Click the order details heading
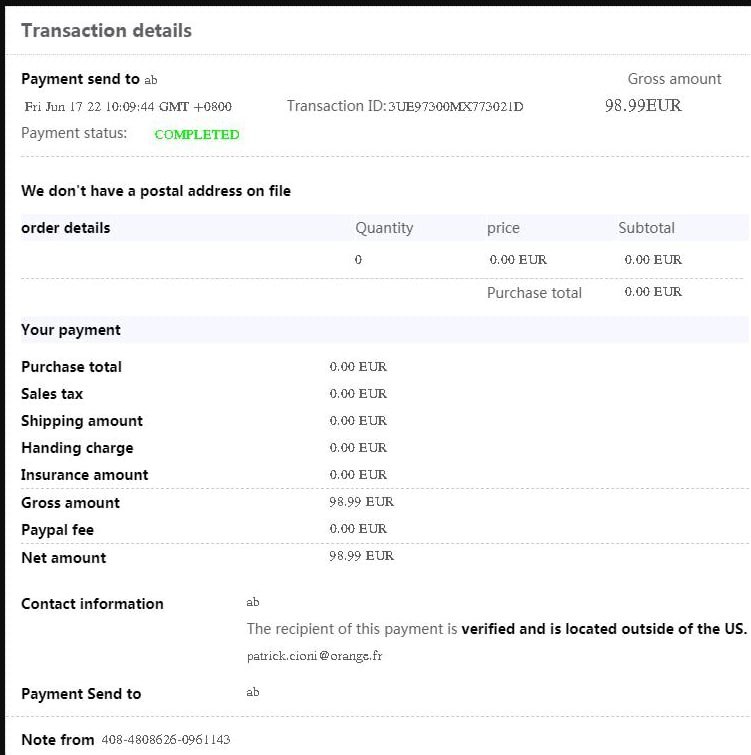 (65, 228)
